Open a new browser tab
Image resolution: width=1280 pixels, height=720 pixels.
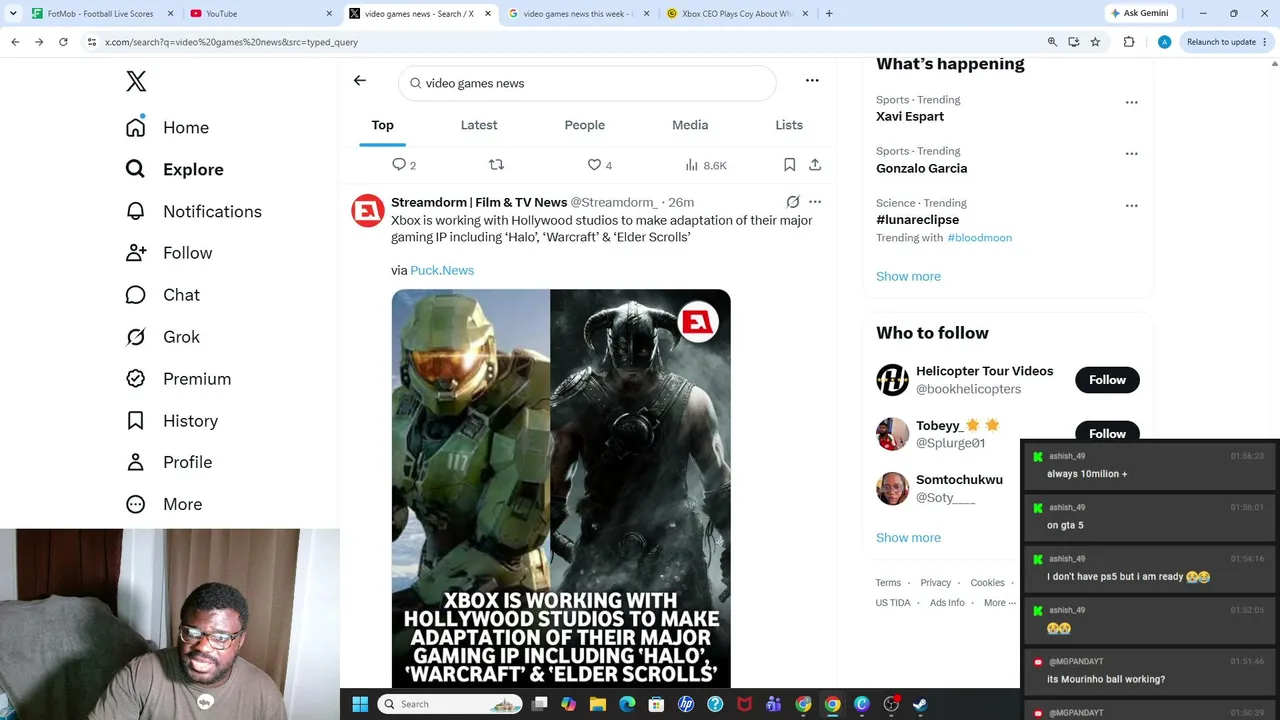(x=829, y=14)
